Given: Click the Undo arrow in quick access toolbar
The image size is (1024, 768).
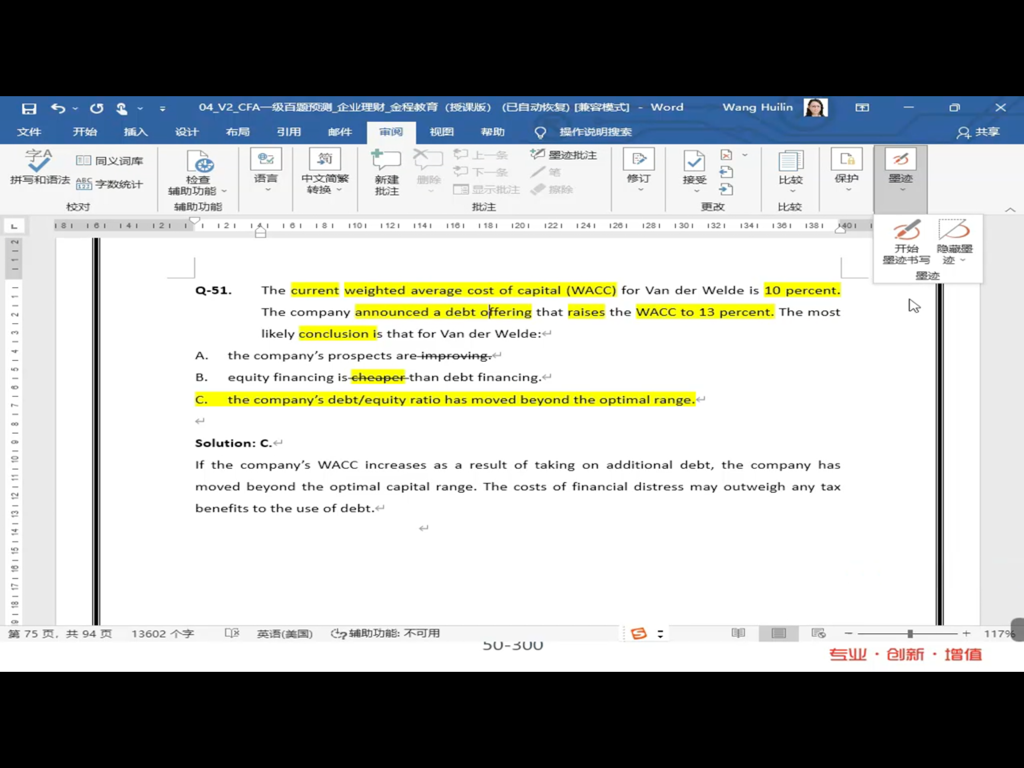Looking at the screenshot, I should tap(58, 108).
